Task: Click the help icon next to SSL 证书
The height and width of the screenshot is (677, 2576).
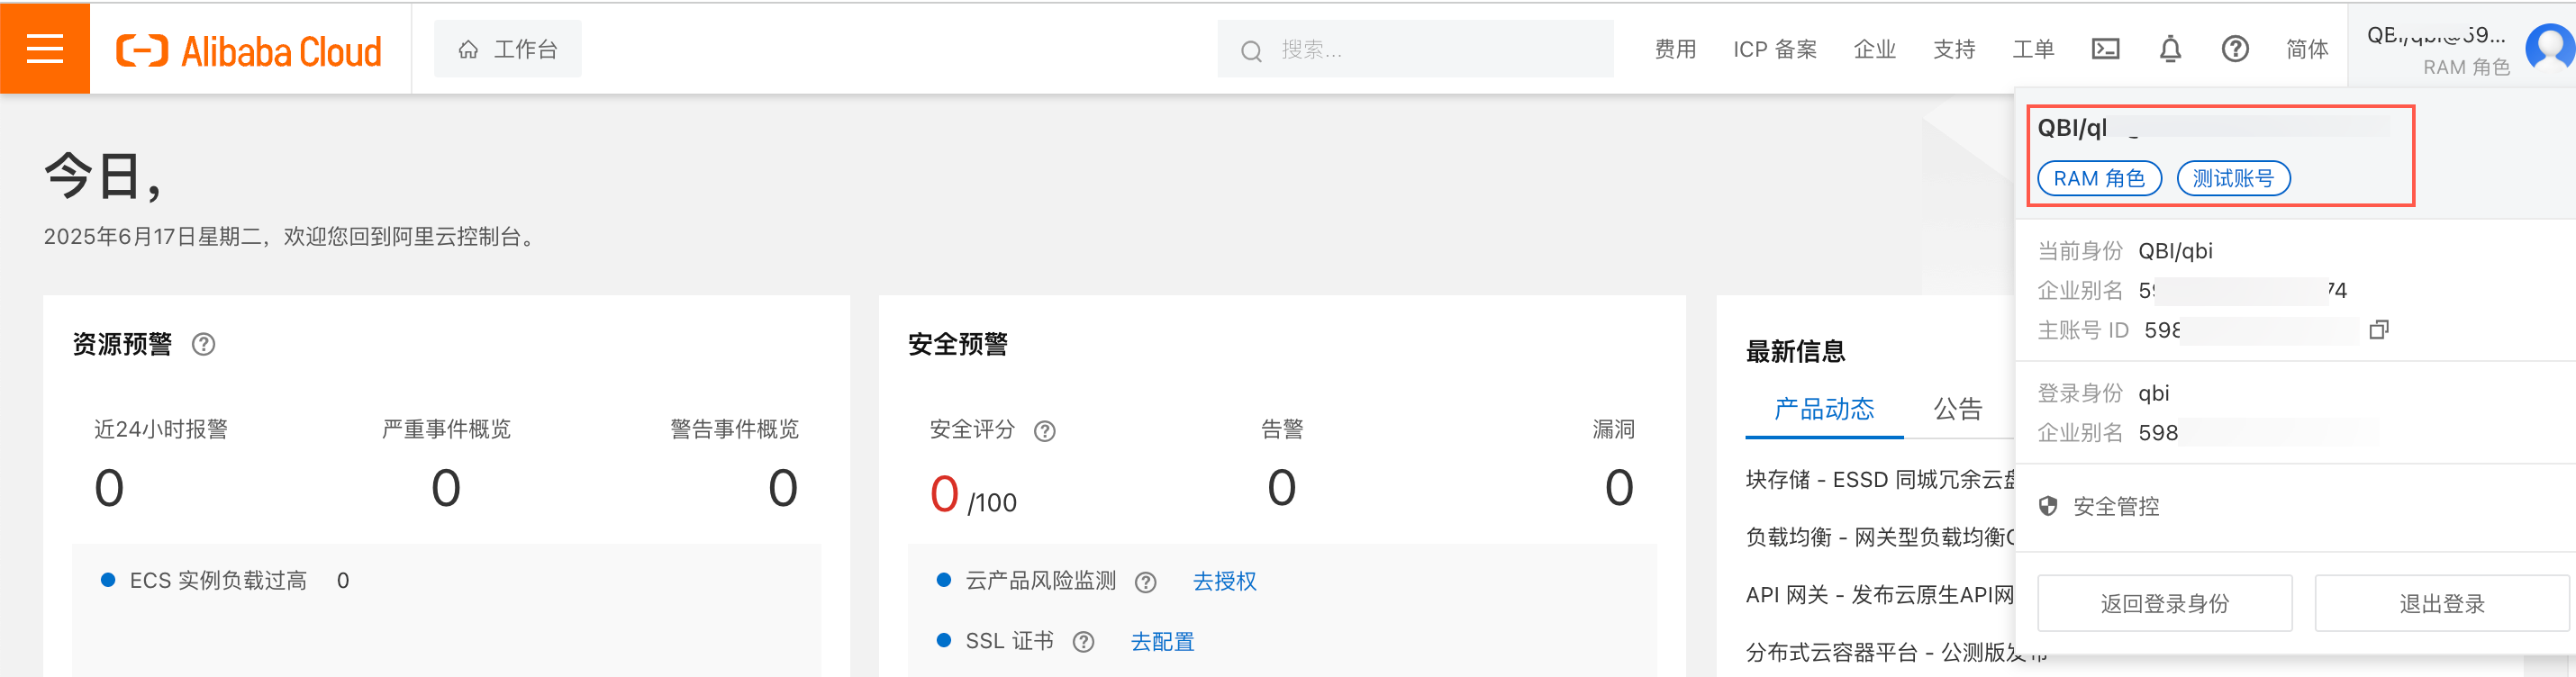Action: click(1083, 642)
